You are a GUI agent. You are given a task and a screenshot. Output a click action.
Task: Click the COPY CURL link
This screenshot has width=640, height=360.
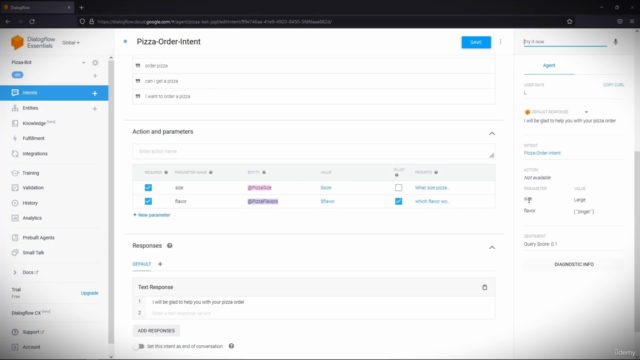click(x=613, y=85)
